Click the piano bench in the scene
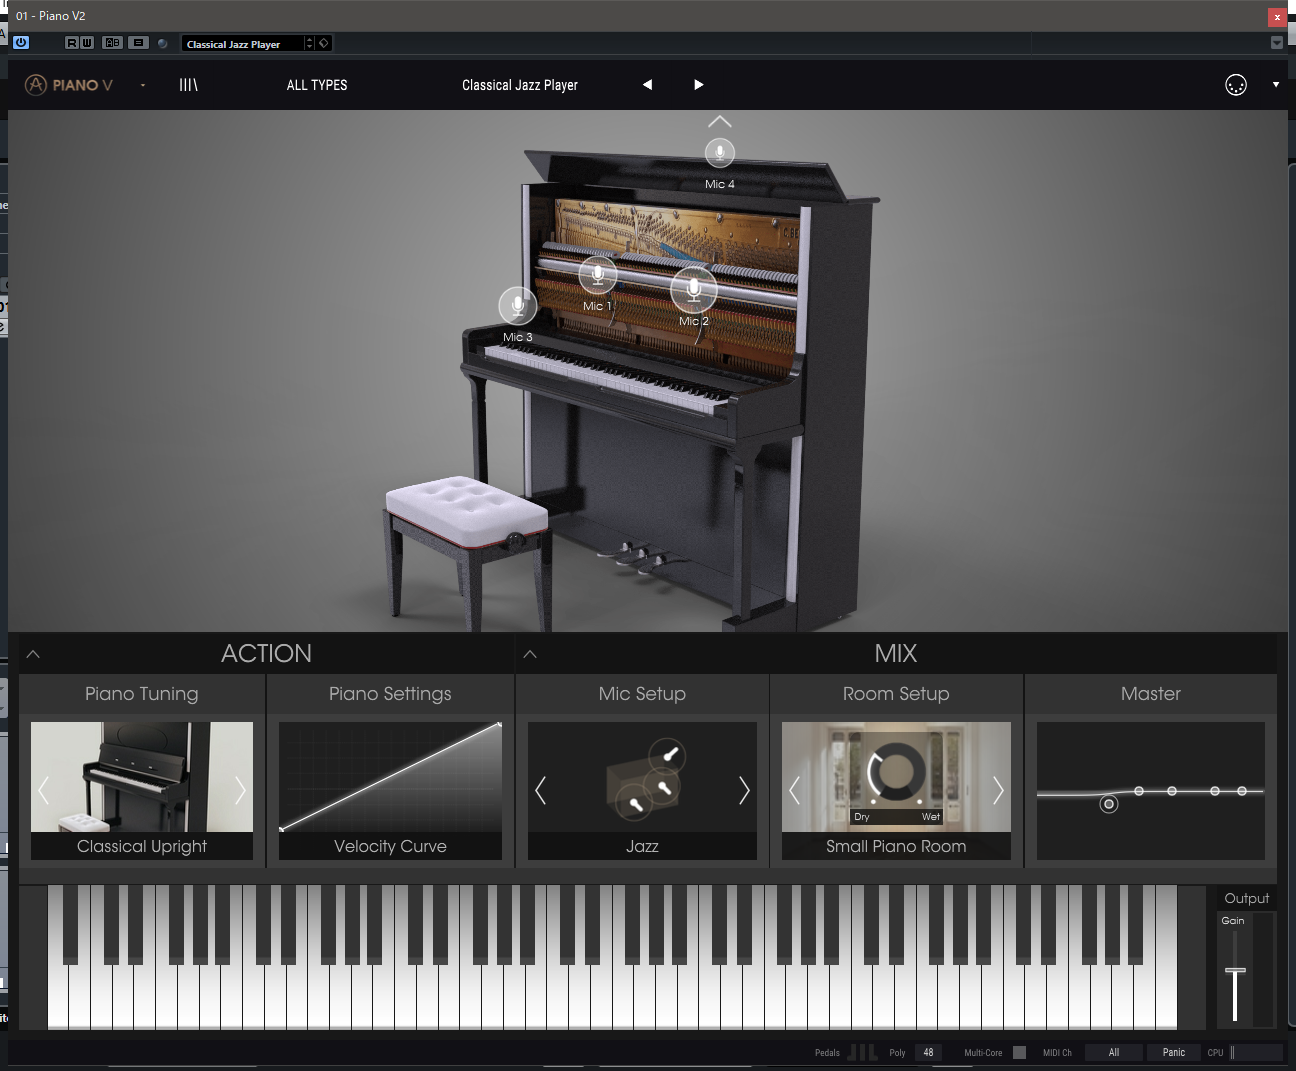This screenshot has height=1071, width=1296. click(467, 548)
